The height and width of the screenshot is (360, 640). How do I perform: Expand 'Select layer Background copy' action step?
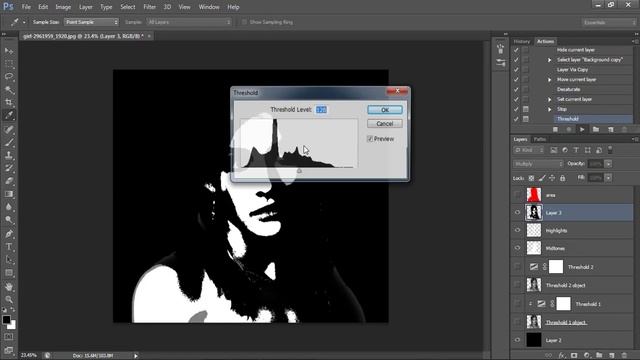pos(549,60)
